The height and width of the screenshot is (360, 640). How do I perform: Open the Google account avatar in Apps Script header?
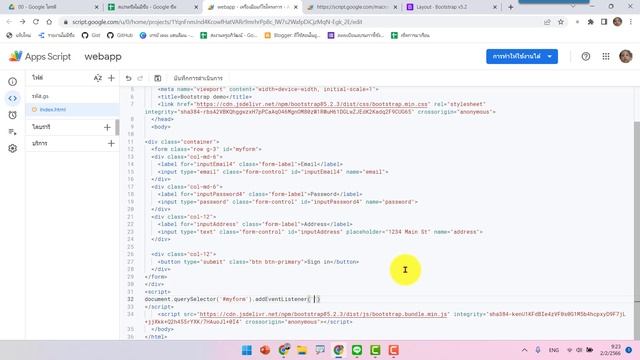[x=625, y=57]
